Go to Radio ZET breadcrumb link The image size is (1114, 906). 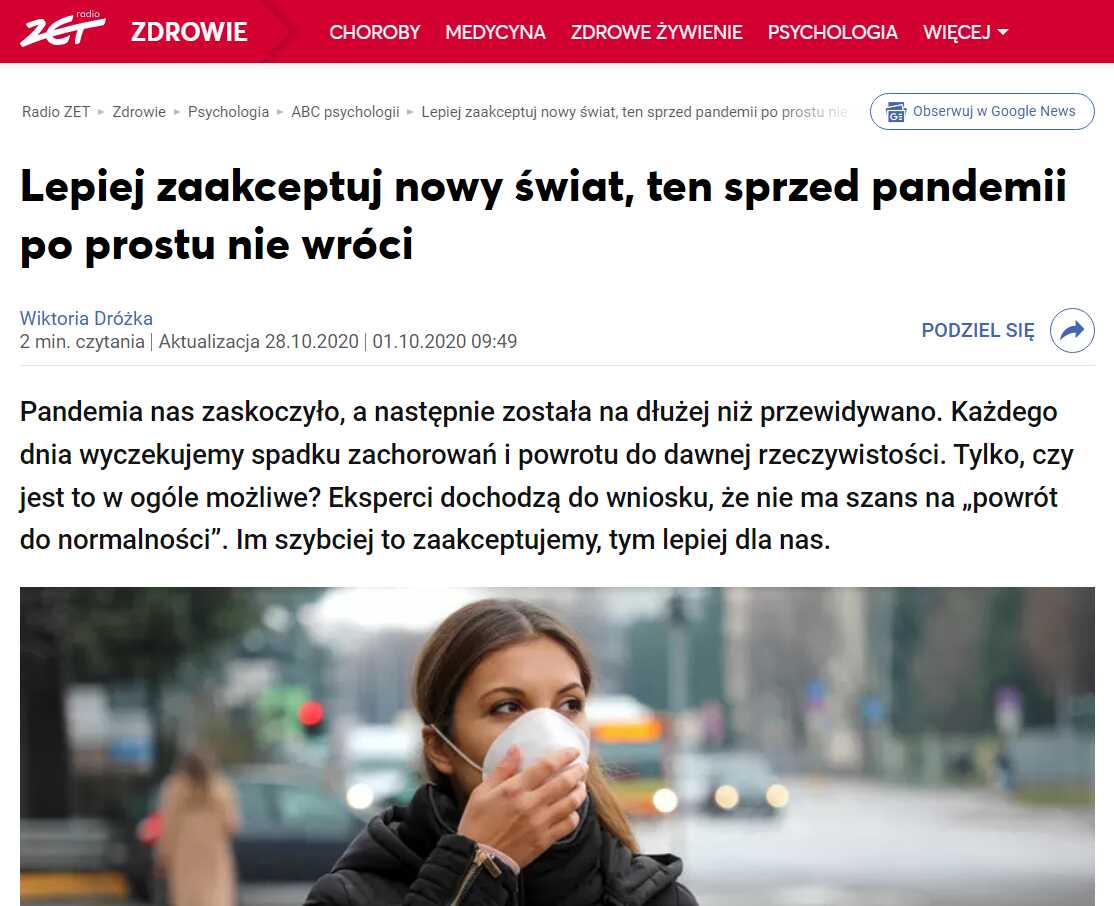[x=56, y=112]
